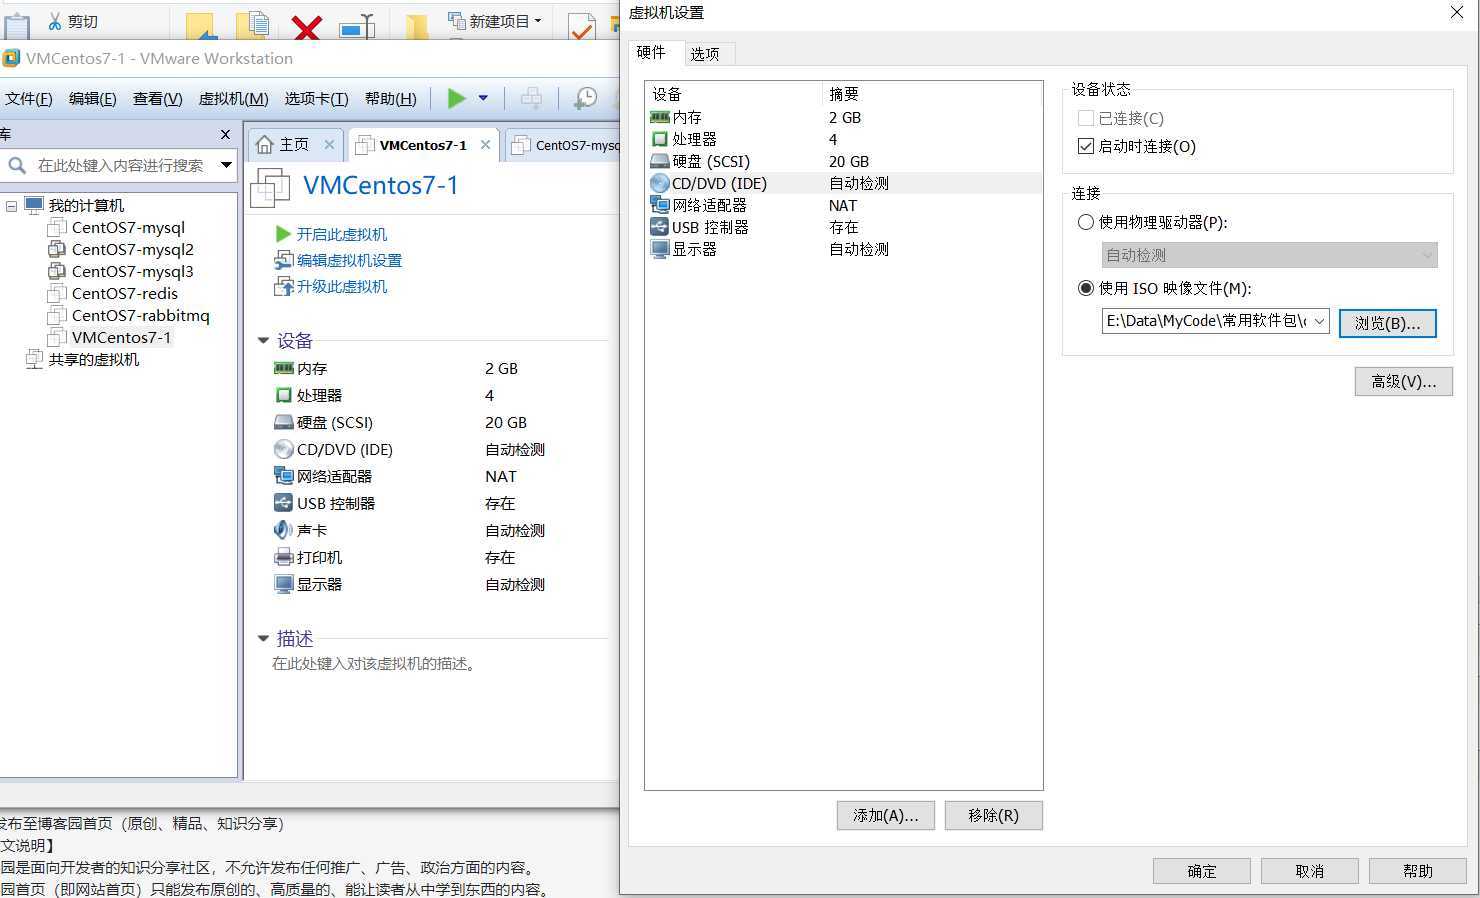
Task: Collapse the 描述 section in VM summary
Action: (264, 638)
